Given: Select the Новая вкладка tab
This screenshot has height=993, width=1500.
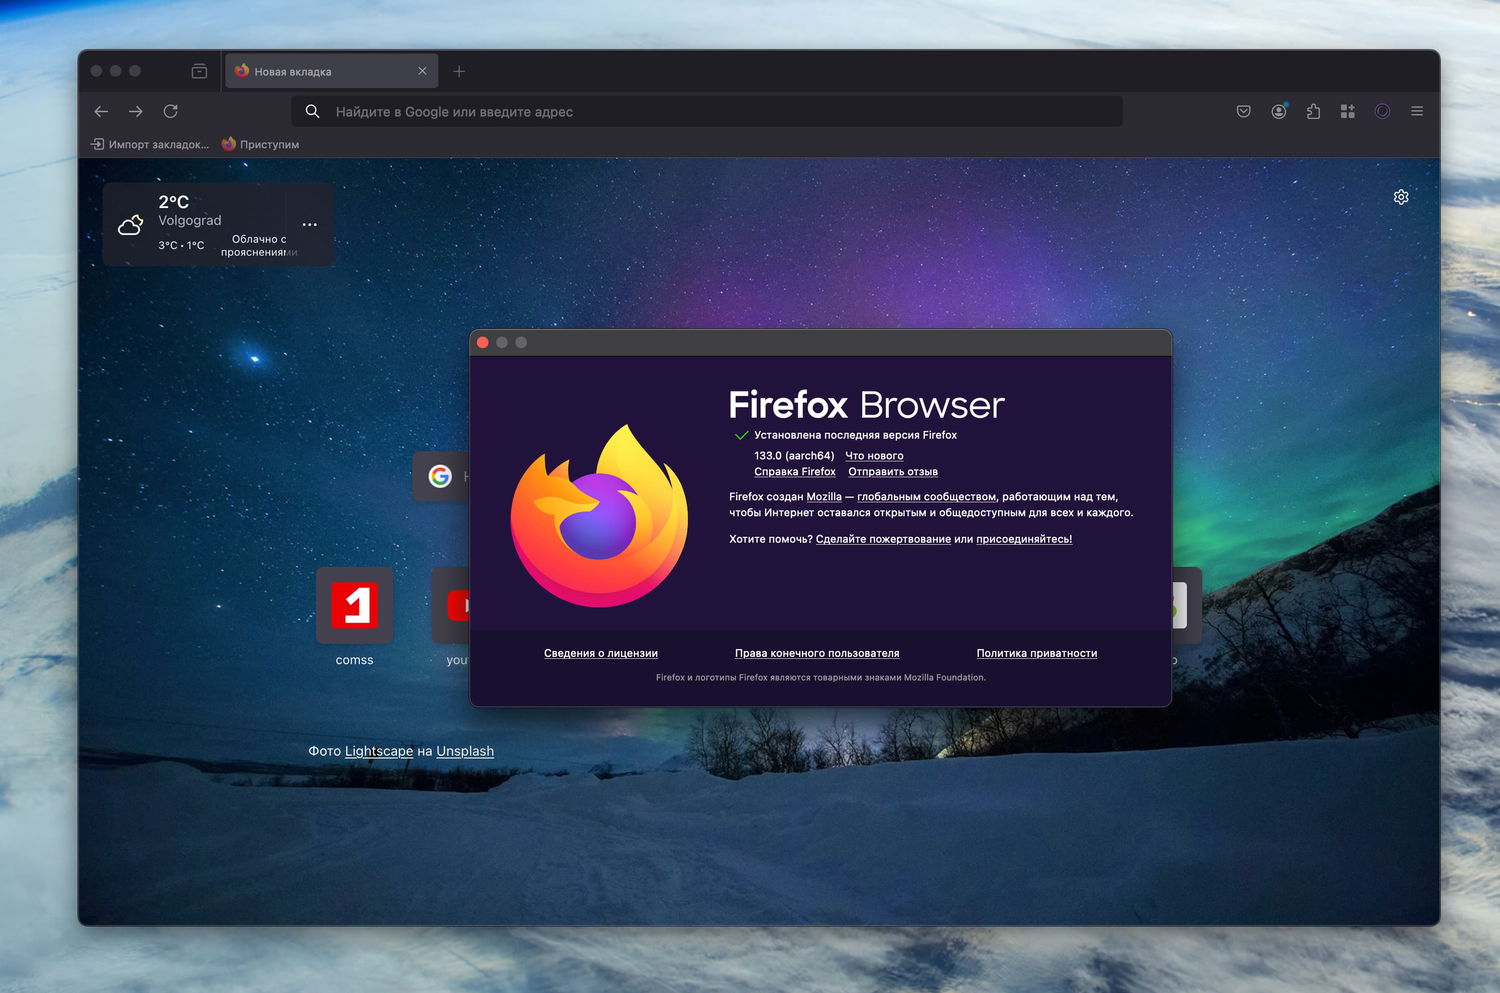Looking at the screenshot, I should 331,71.
